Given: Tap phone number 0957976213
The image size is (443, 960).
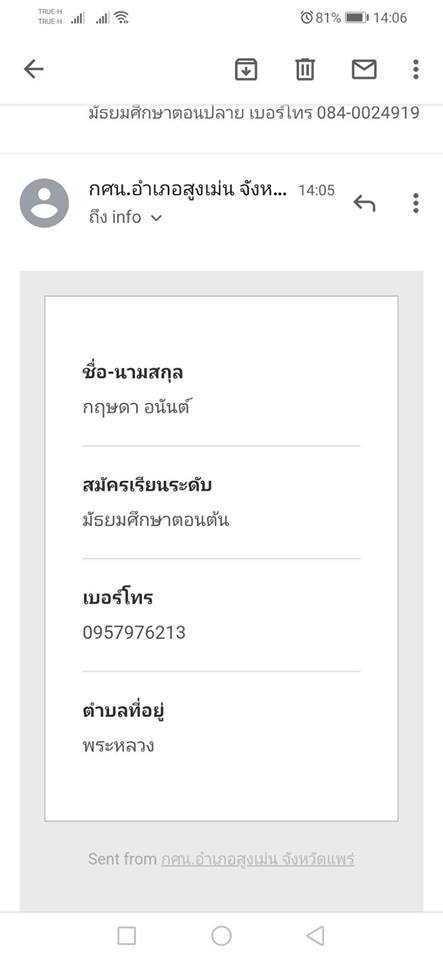Looking at the screenshot, I should [134, 632].
